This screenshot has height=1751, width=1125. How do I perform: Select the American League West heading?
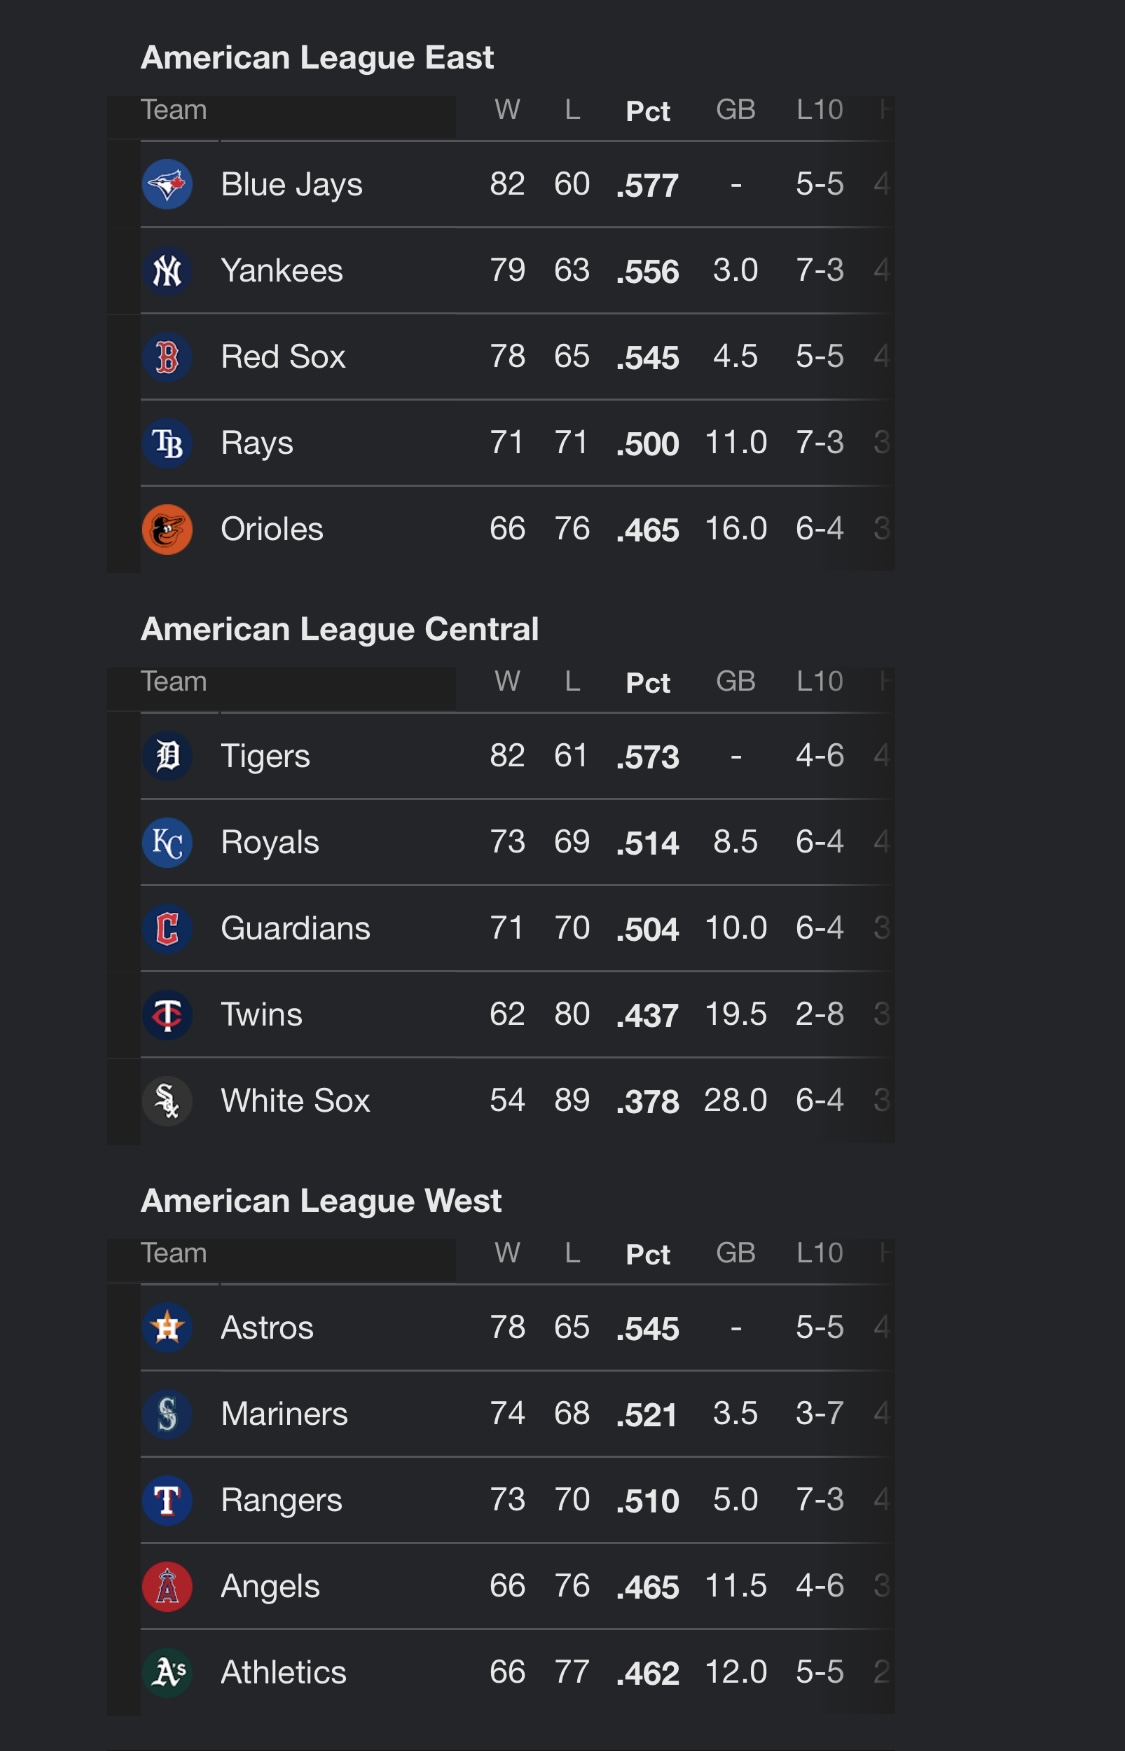coord(321,1200)
